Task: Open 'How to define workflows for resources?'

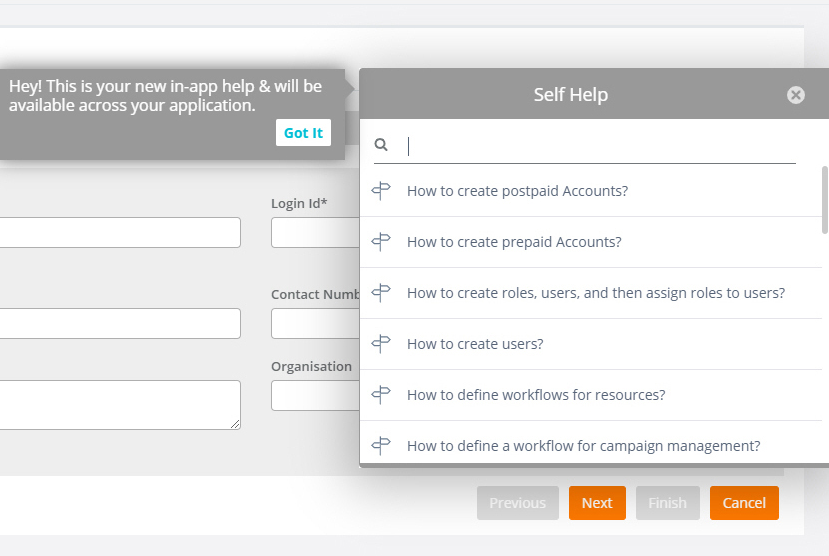Action: [536, 395]
